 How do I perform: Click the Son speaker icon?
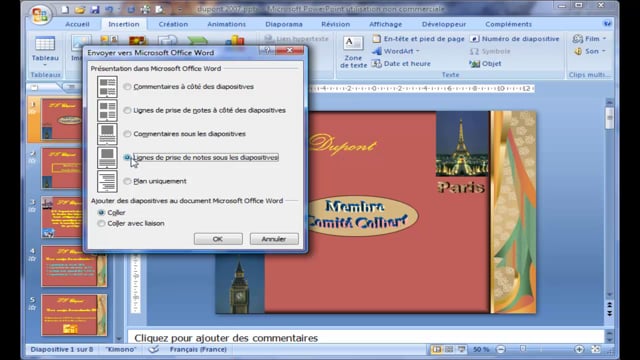(x=578, y=51)
